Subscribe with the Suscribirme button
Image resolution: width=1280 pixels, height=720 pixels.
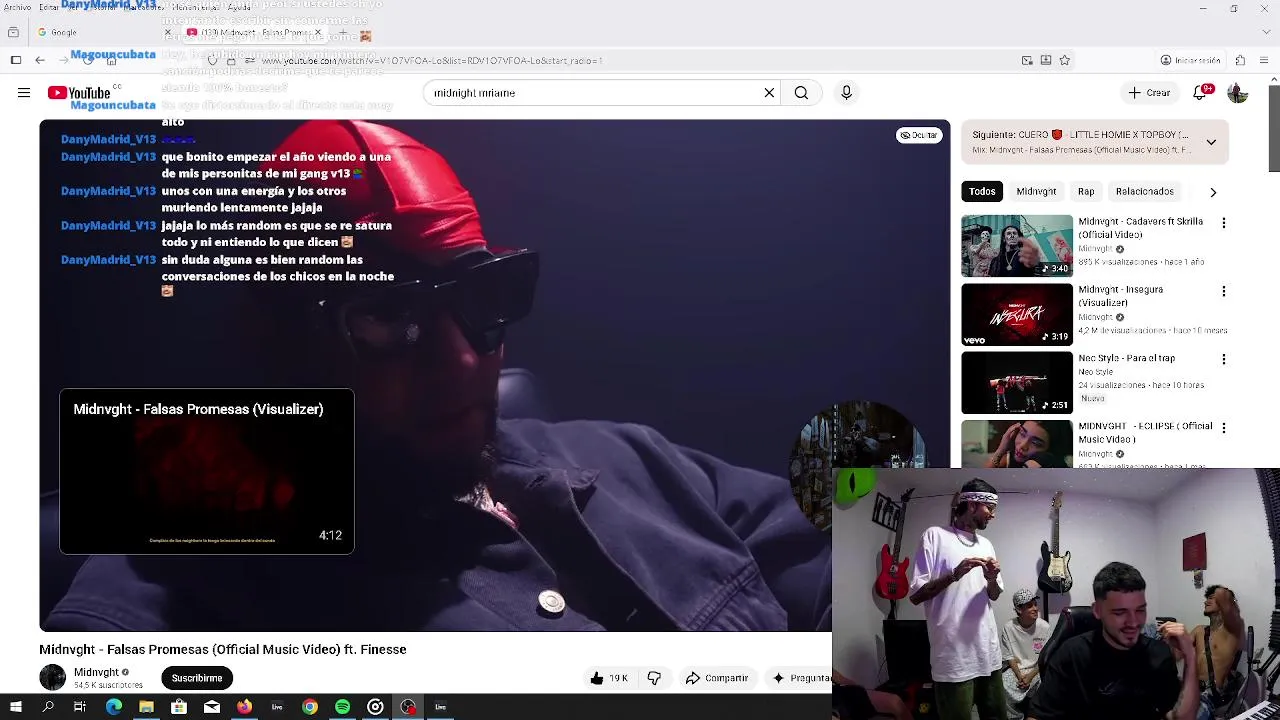pos(197,678)
